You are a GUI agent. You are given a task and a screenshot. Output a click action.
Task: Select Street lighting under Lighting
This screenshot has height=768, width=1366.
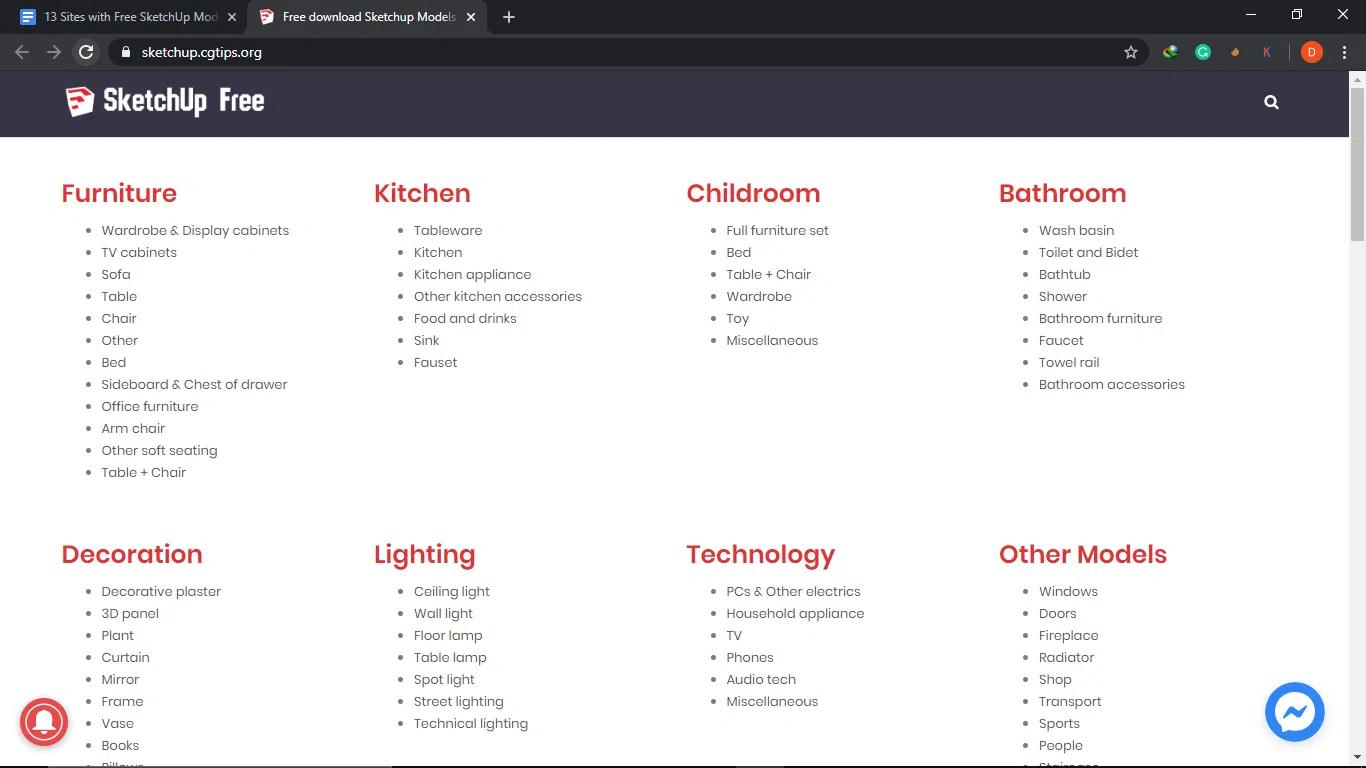click(458, 701)
